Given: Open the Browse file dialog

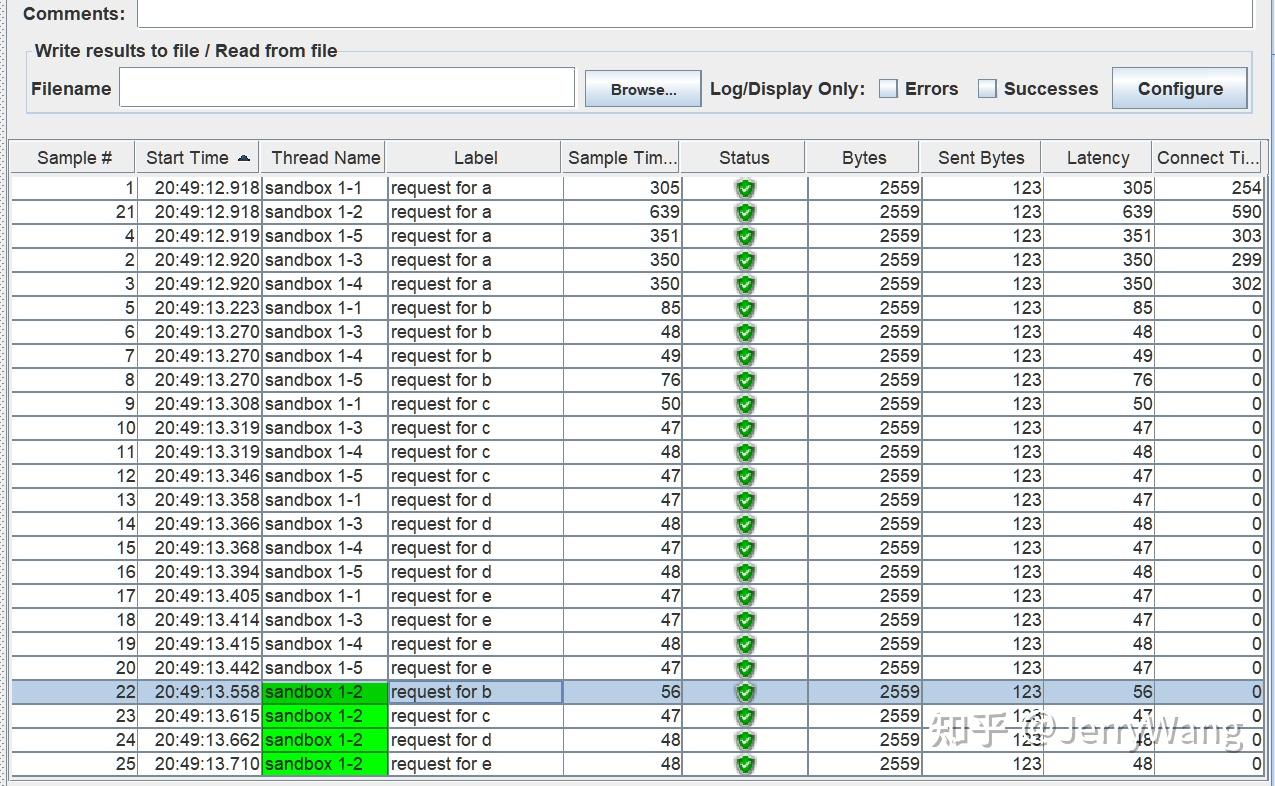Looking at the screenshot, I should point(642,88).
